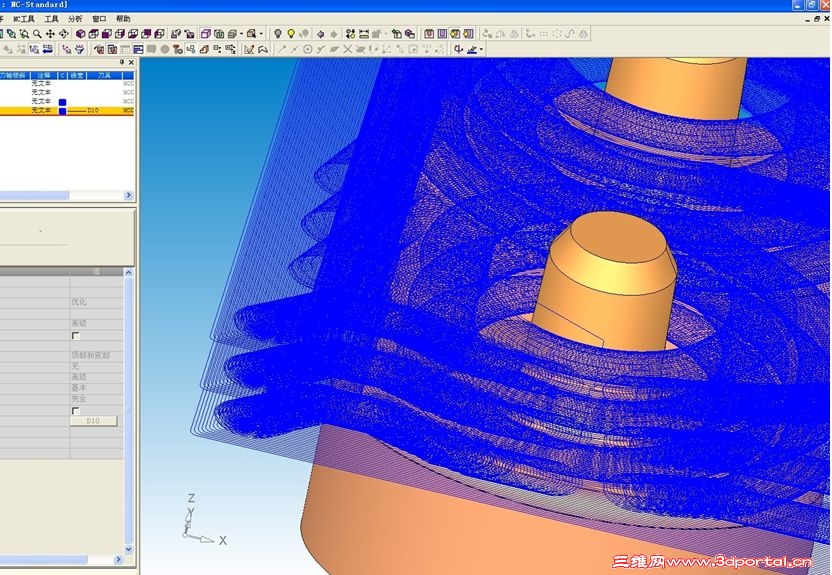Screen dimensions: 832x575
Task: Click the 优化 parameter value
Action: click(79, 301)
